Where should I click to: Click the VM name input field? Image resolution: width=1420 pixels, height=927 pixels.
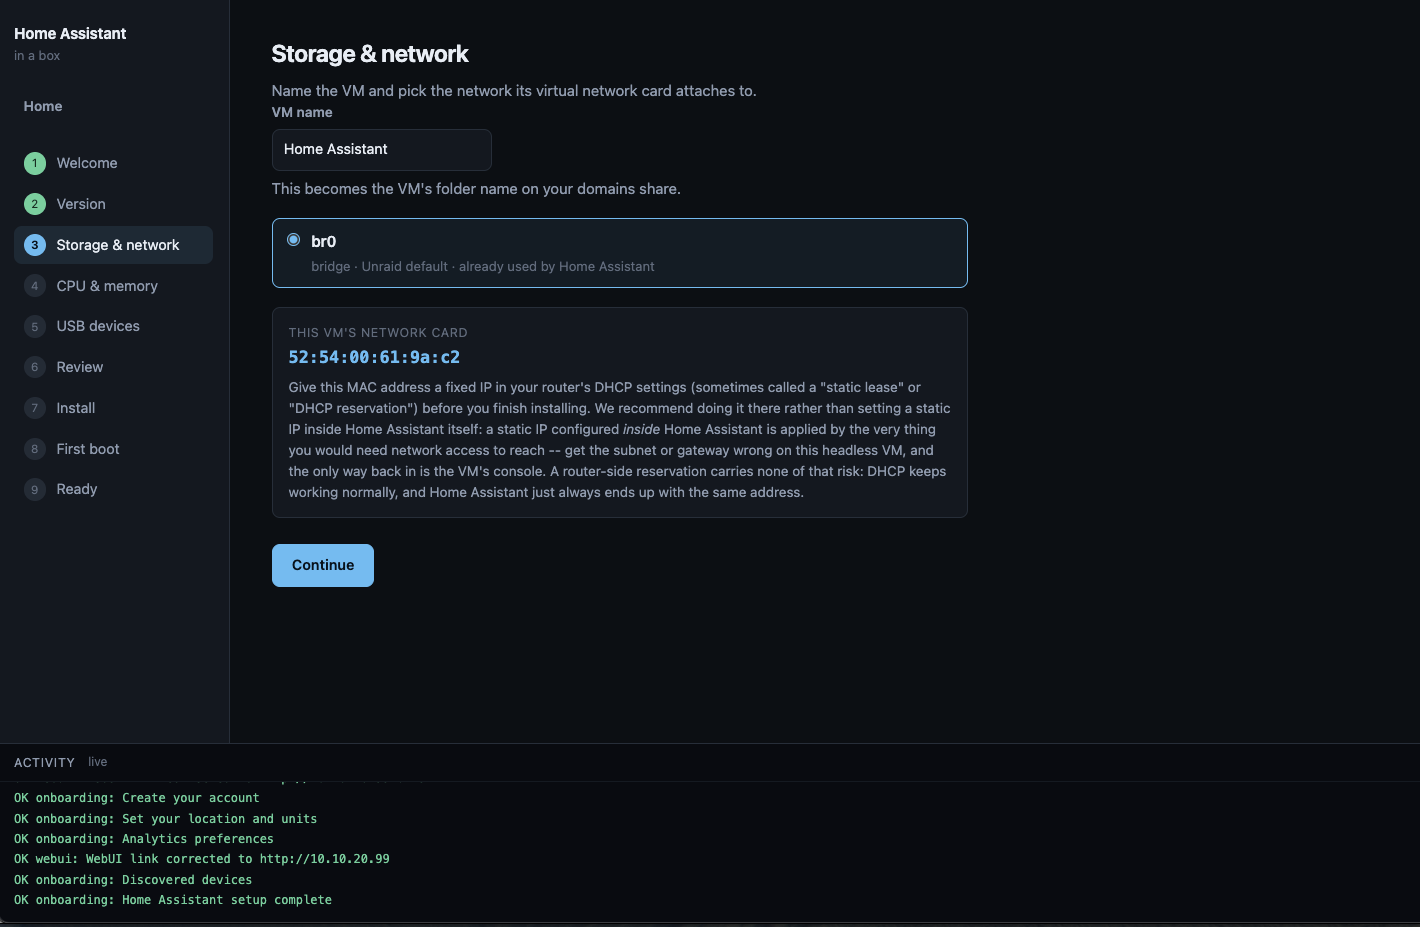click(x=382, y=150)
